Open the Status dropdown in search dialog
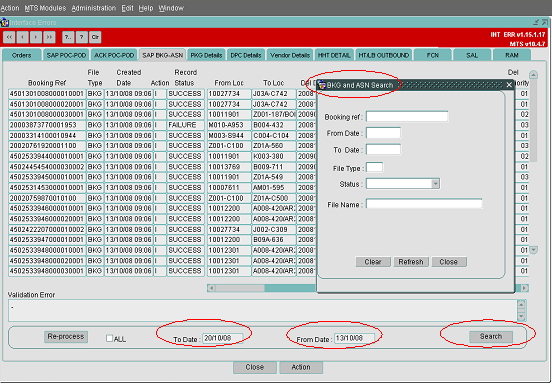Viewport: 552px width, 384px height. [435, 184]
